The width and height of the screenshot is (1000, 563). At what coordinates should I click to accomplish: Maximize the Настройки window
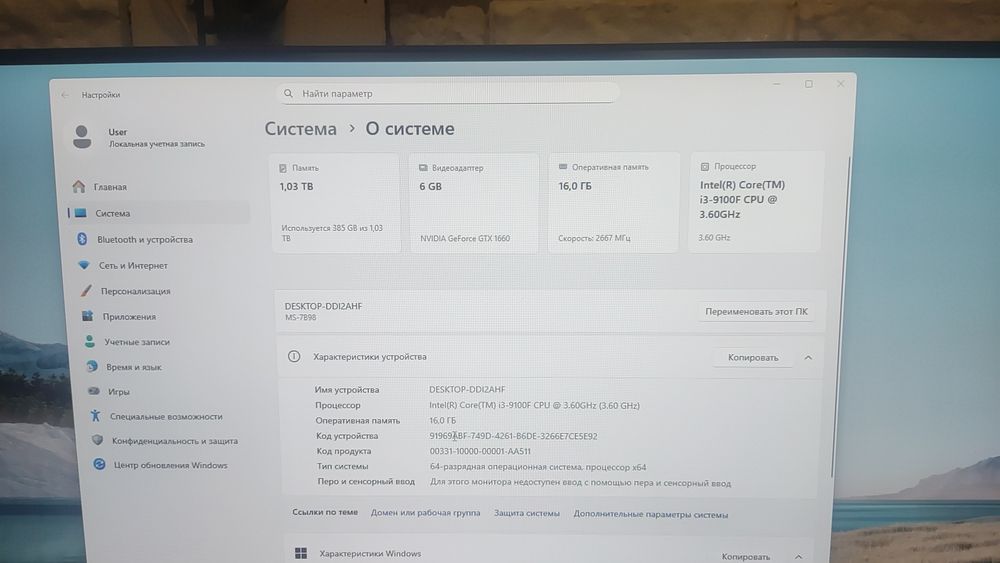click(x=809, y=84)
